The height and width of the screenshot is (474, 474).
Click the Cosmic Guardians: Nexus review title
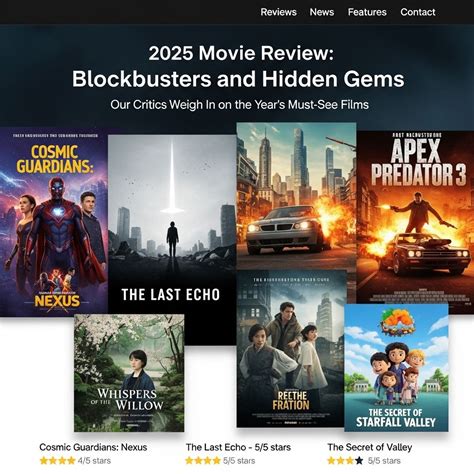point(93,447)
